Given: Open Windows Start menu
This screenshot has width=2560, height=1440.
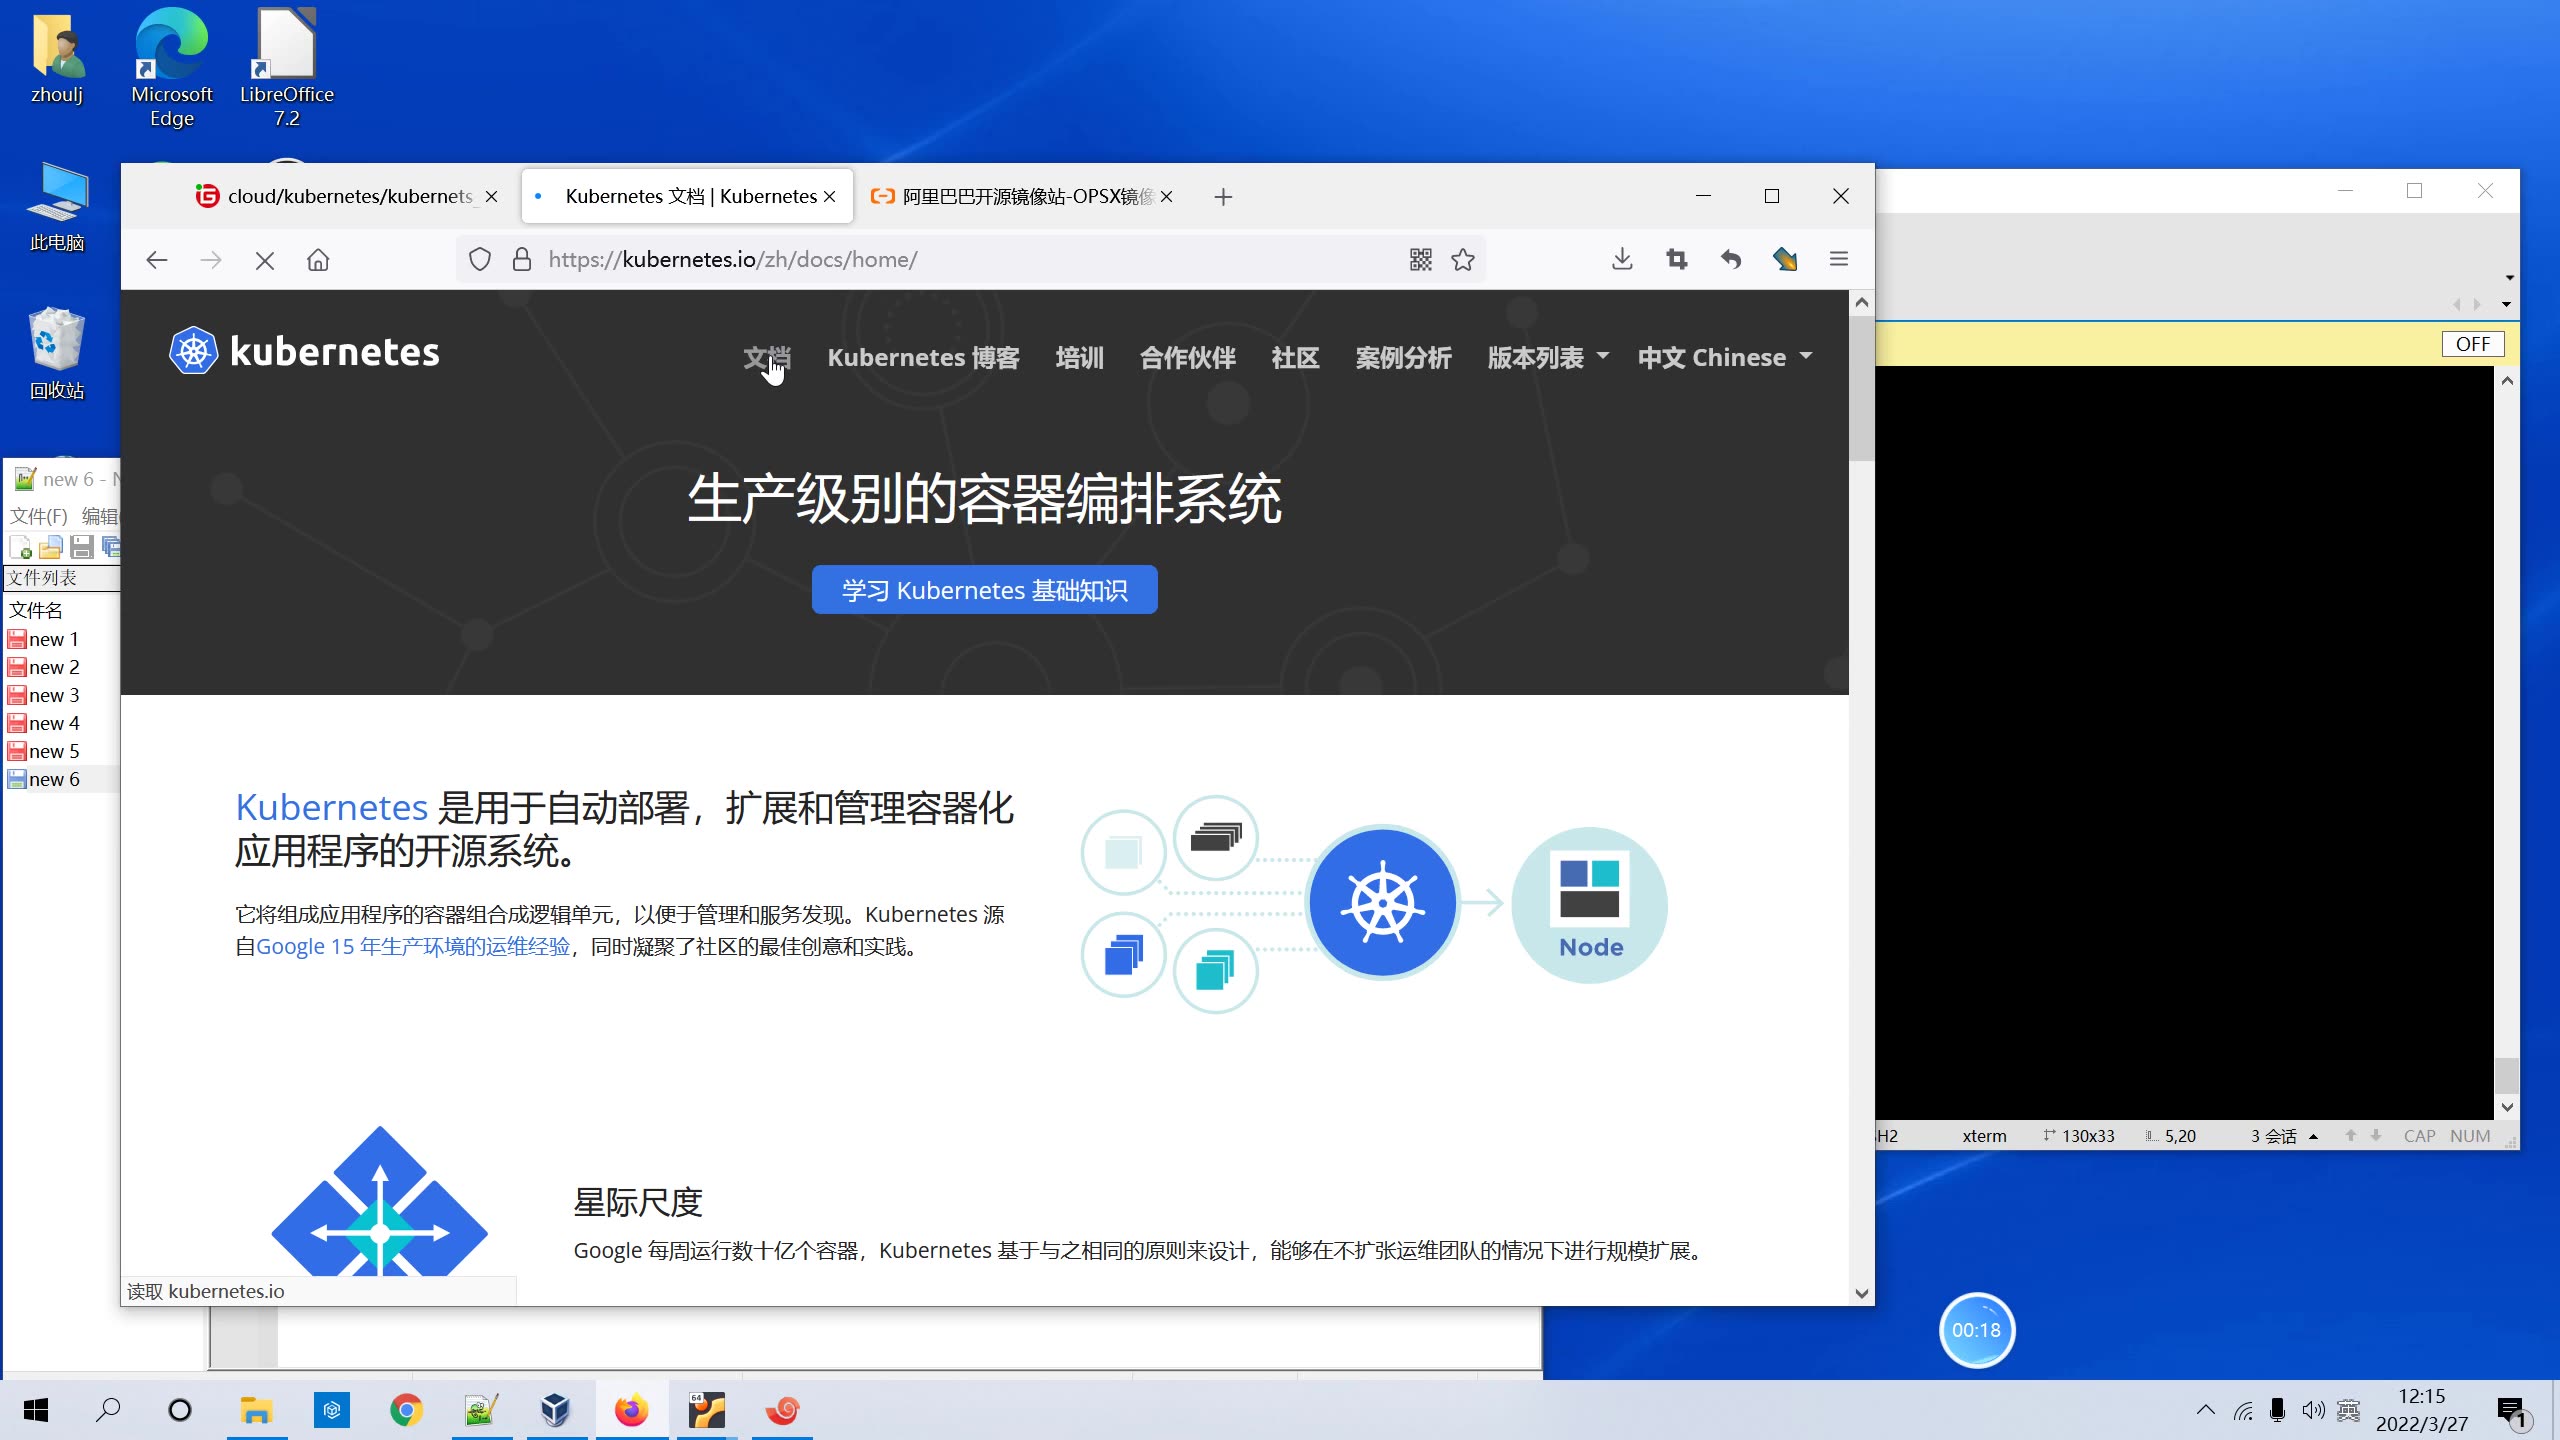Looking at the screenshot, I should click(36, 1410).
